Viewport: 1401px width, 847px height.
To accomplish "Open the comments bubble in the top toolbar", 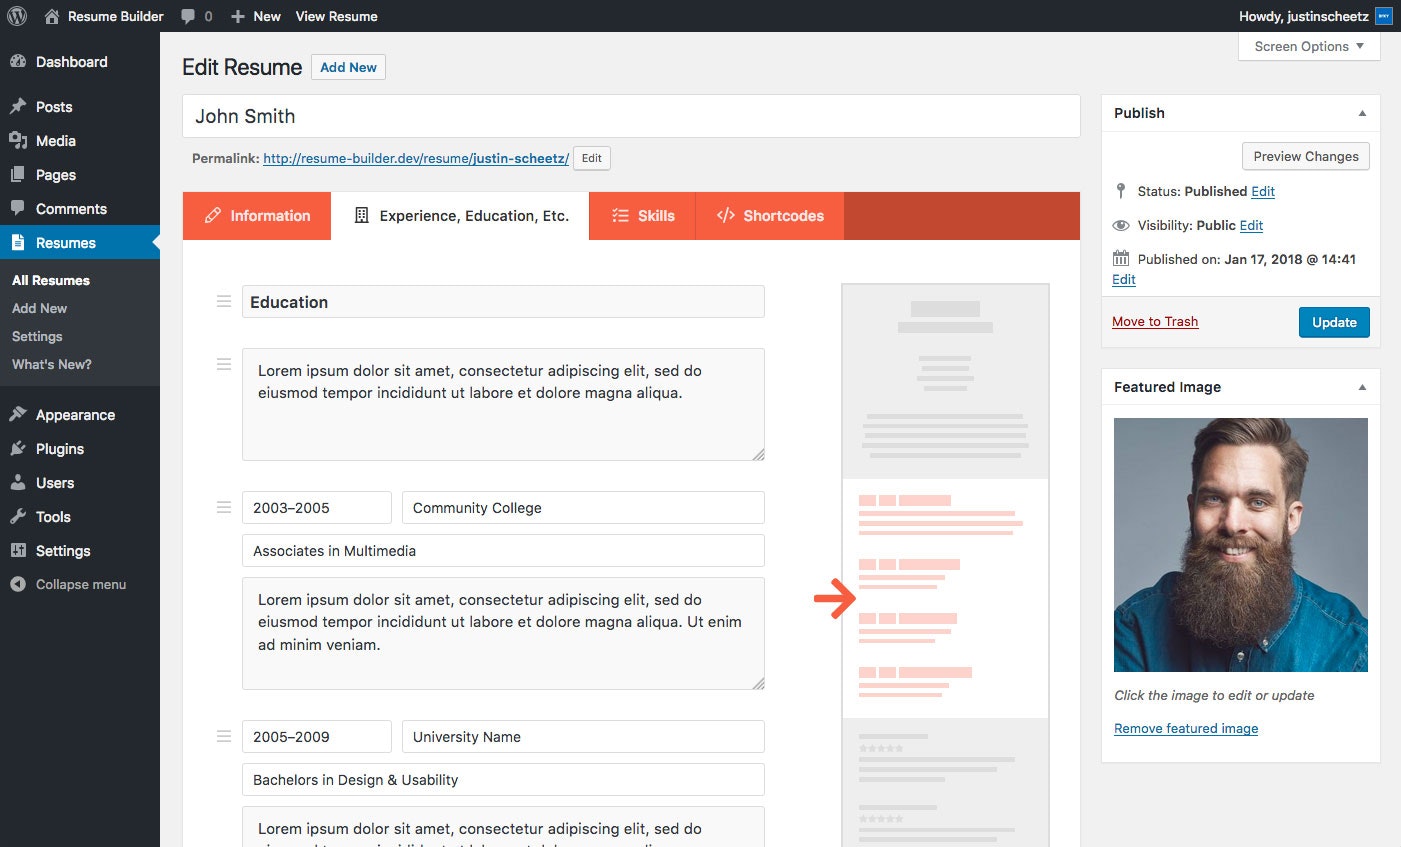I will [x=196, y=15].
